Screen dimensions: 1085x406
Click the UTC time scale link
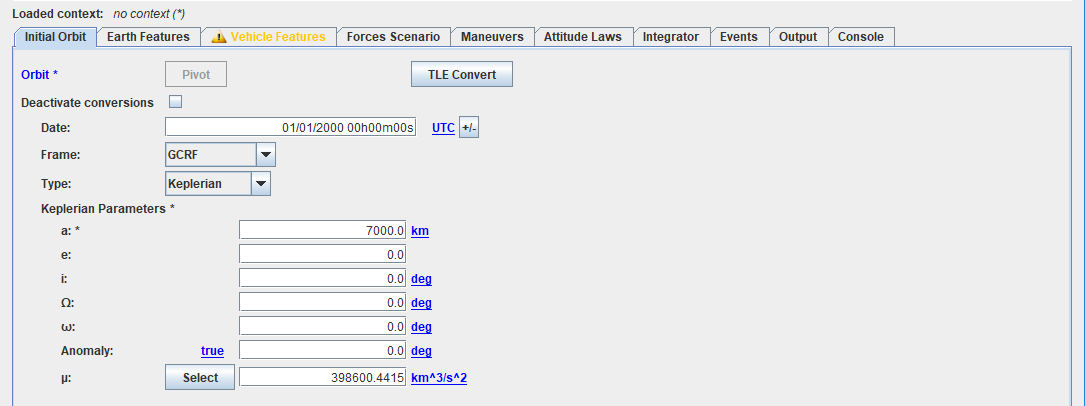pyautogui.click(x=443, y=128)
